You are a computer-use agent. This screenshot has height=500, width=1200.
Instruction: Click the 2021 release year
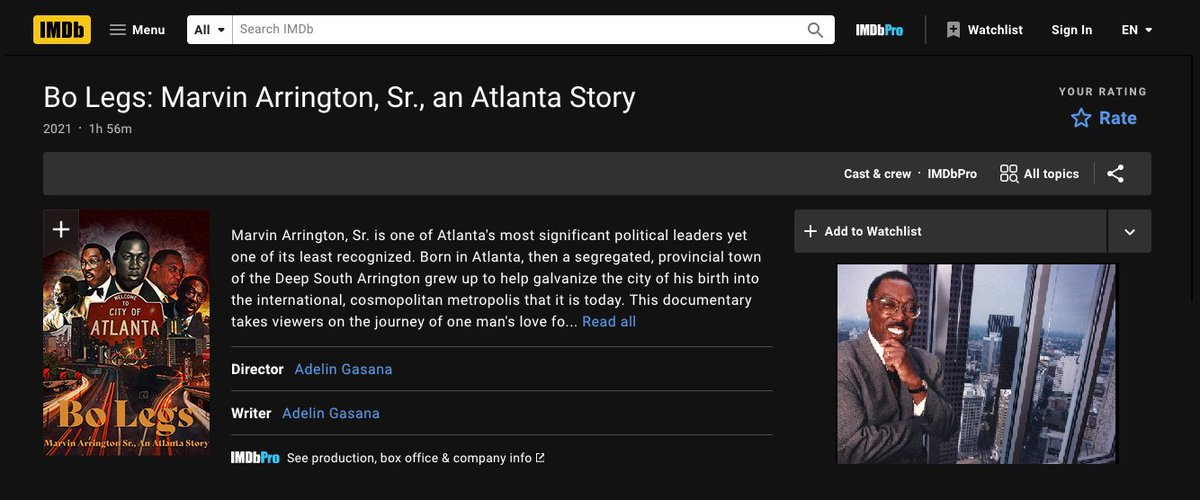(x=57, y=129)
